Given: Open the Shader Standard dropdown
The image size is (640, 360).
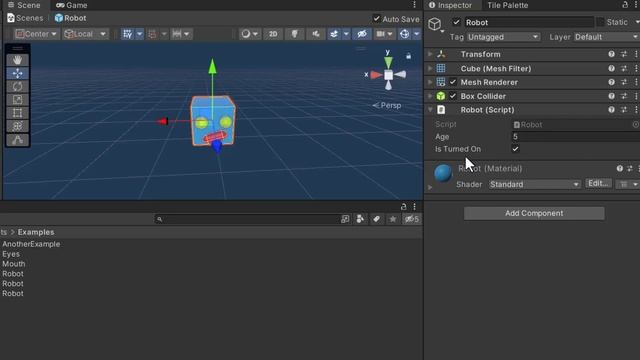Looking at the screenshot, I should [534, 184].
